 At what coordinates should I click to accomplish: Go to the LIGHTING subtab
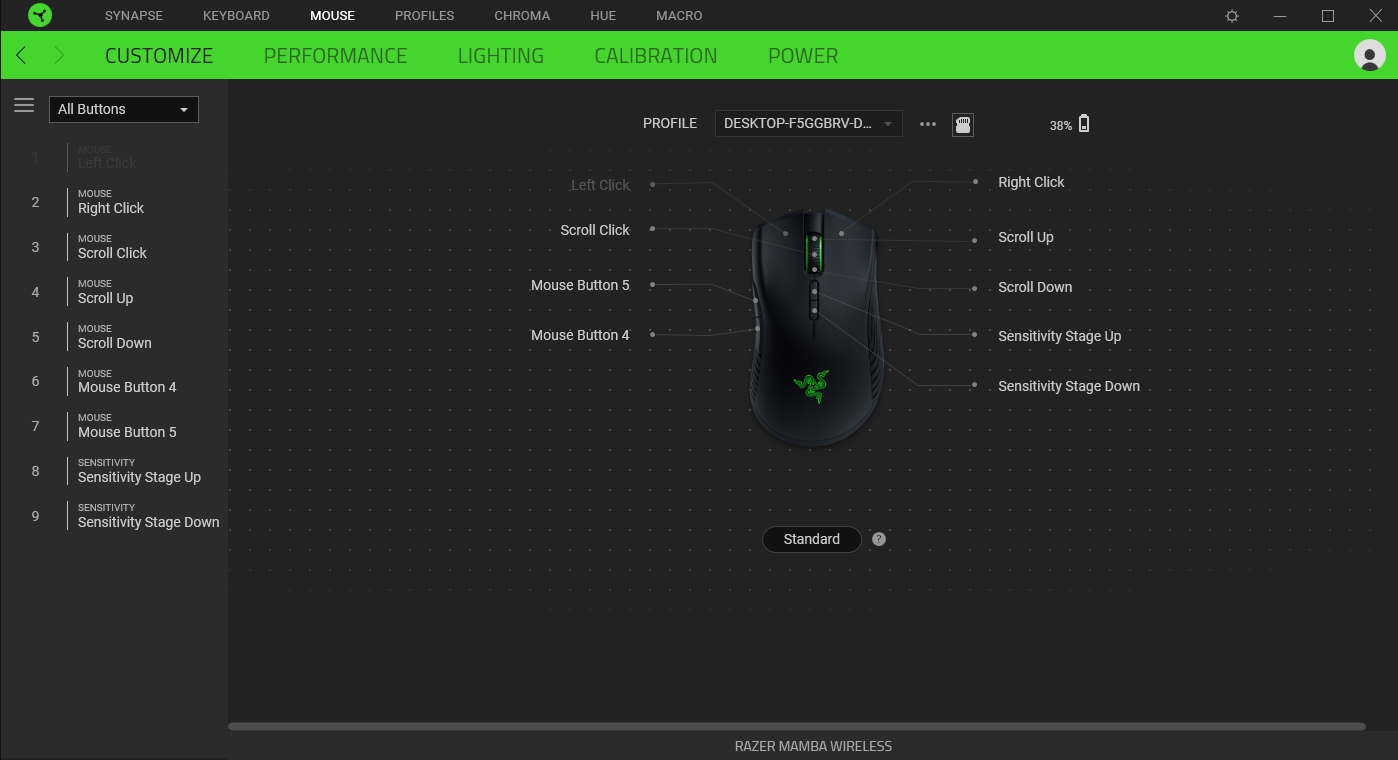point(501,56)
